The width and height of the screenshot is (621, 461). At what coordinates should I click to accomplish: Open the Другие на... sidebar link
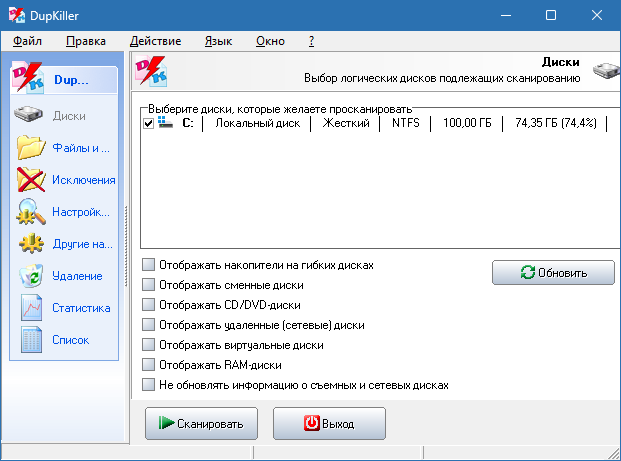[x=82, y=244]
